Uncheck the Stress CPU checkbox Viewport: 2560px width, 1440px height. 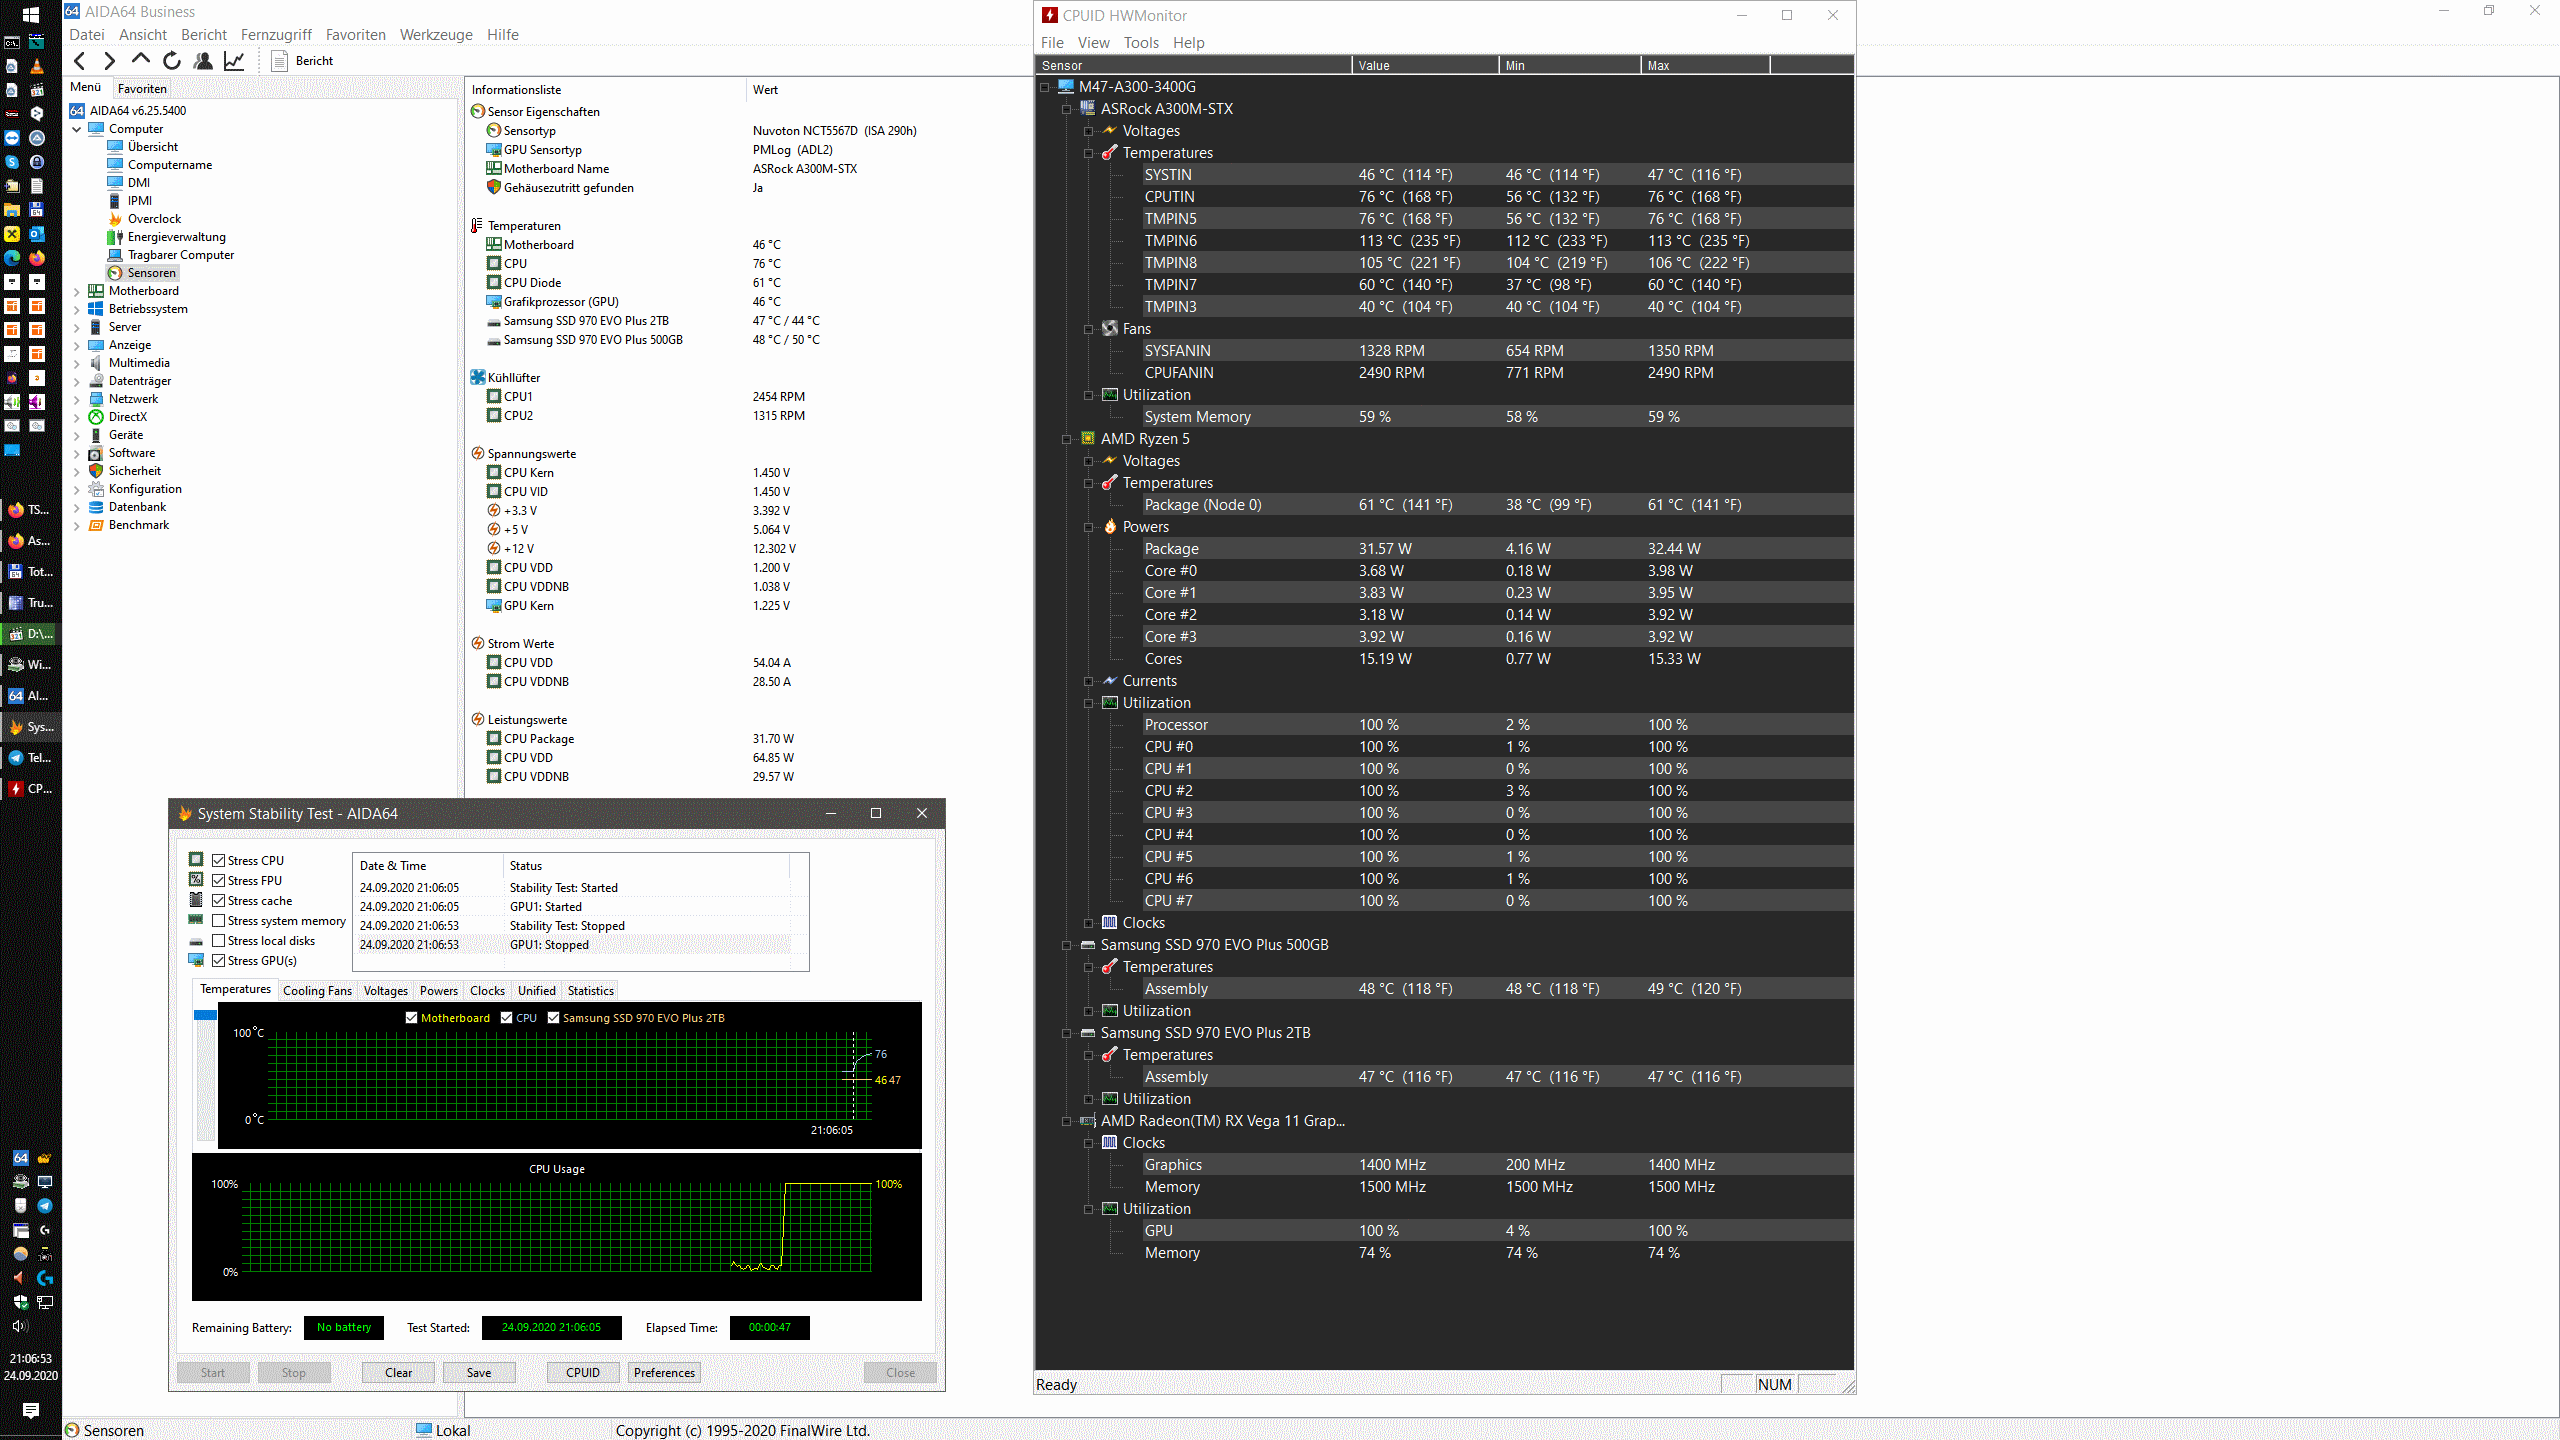(x=218, y=860)
